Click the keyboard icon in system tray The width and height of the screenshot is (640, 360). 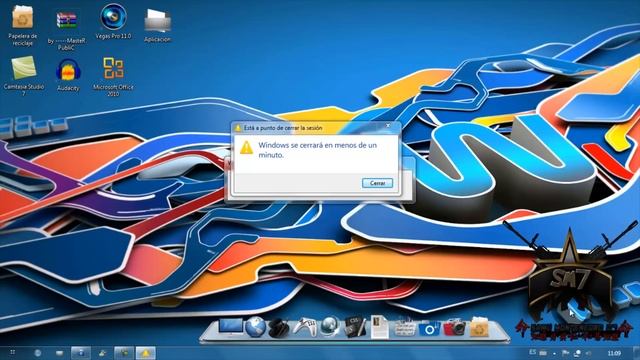click(543, 353)
